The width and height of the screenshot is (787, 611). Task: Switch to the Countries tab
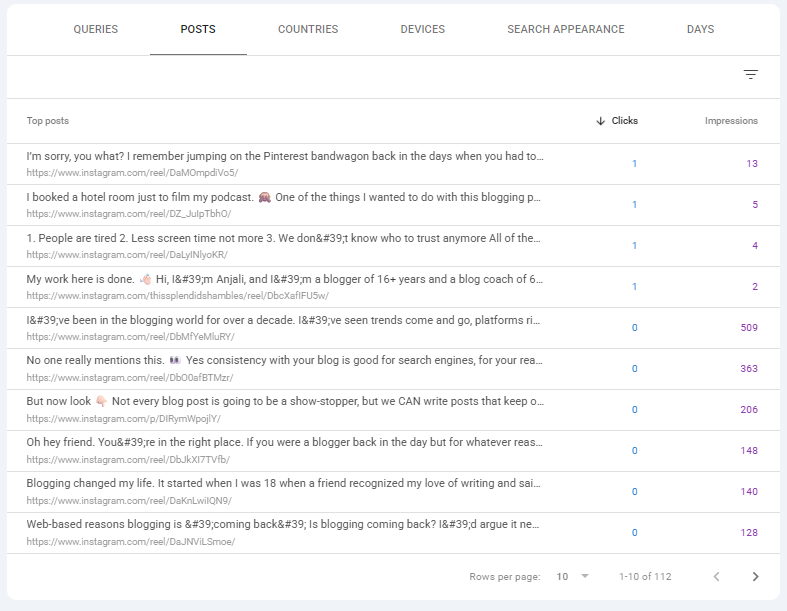pyautogui.click(x=308, y=29)
